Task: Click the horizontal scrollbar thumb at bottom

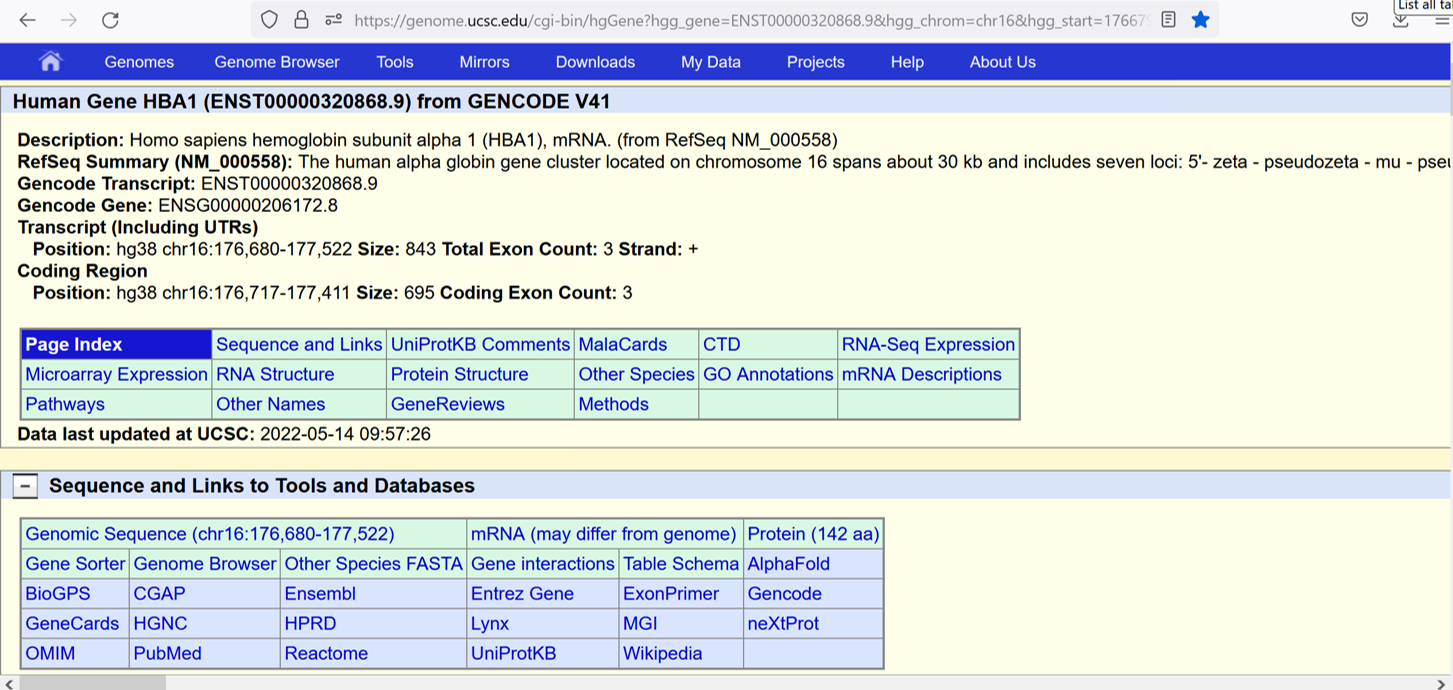Action: pos(92,683)
